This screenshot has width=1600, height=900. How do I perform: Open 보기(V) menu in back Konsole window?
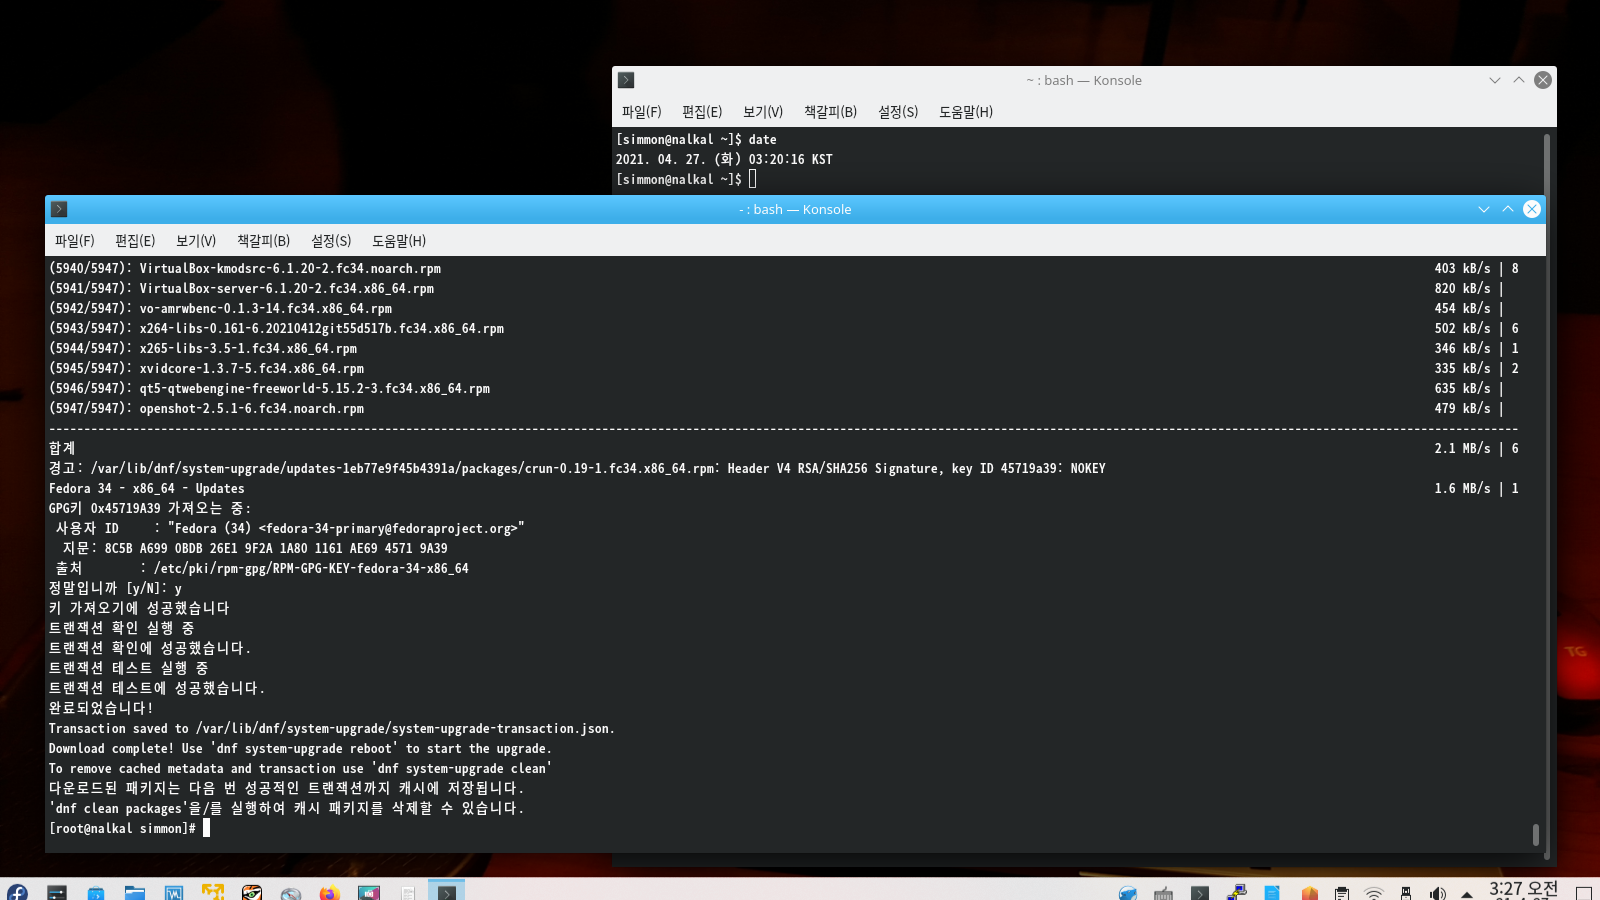pyautogui.click(x=763, y=112)
